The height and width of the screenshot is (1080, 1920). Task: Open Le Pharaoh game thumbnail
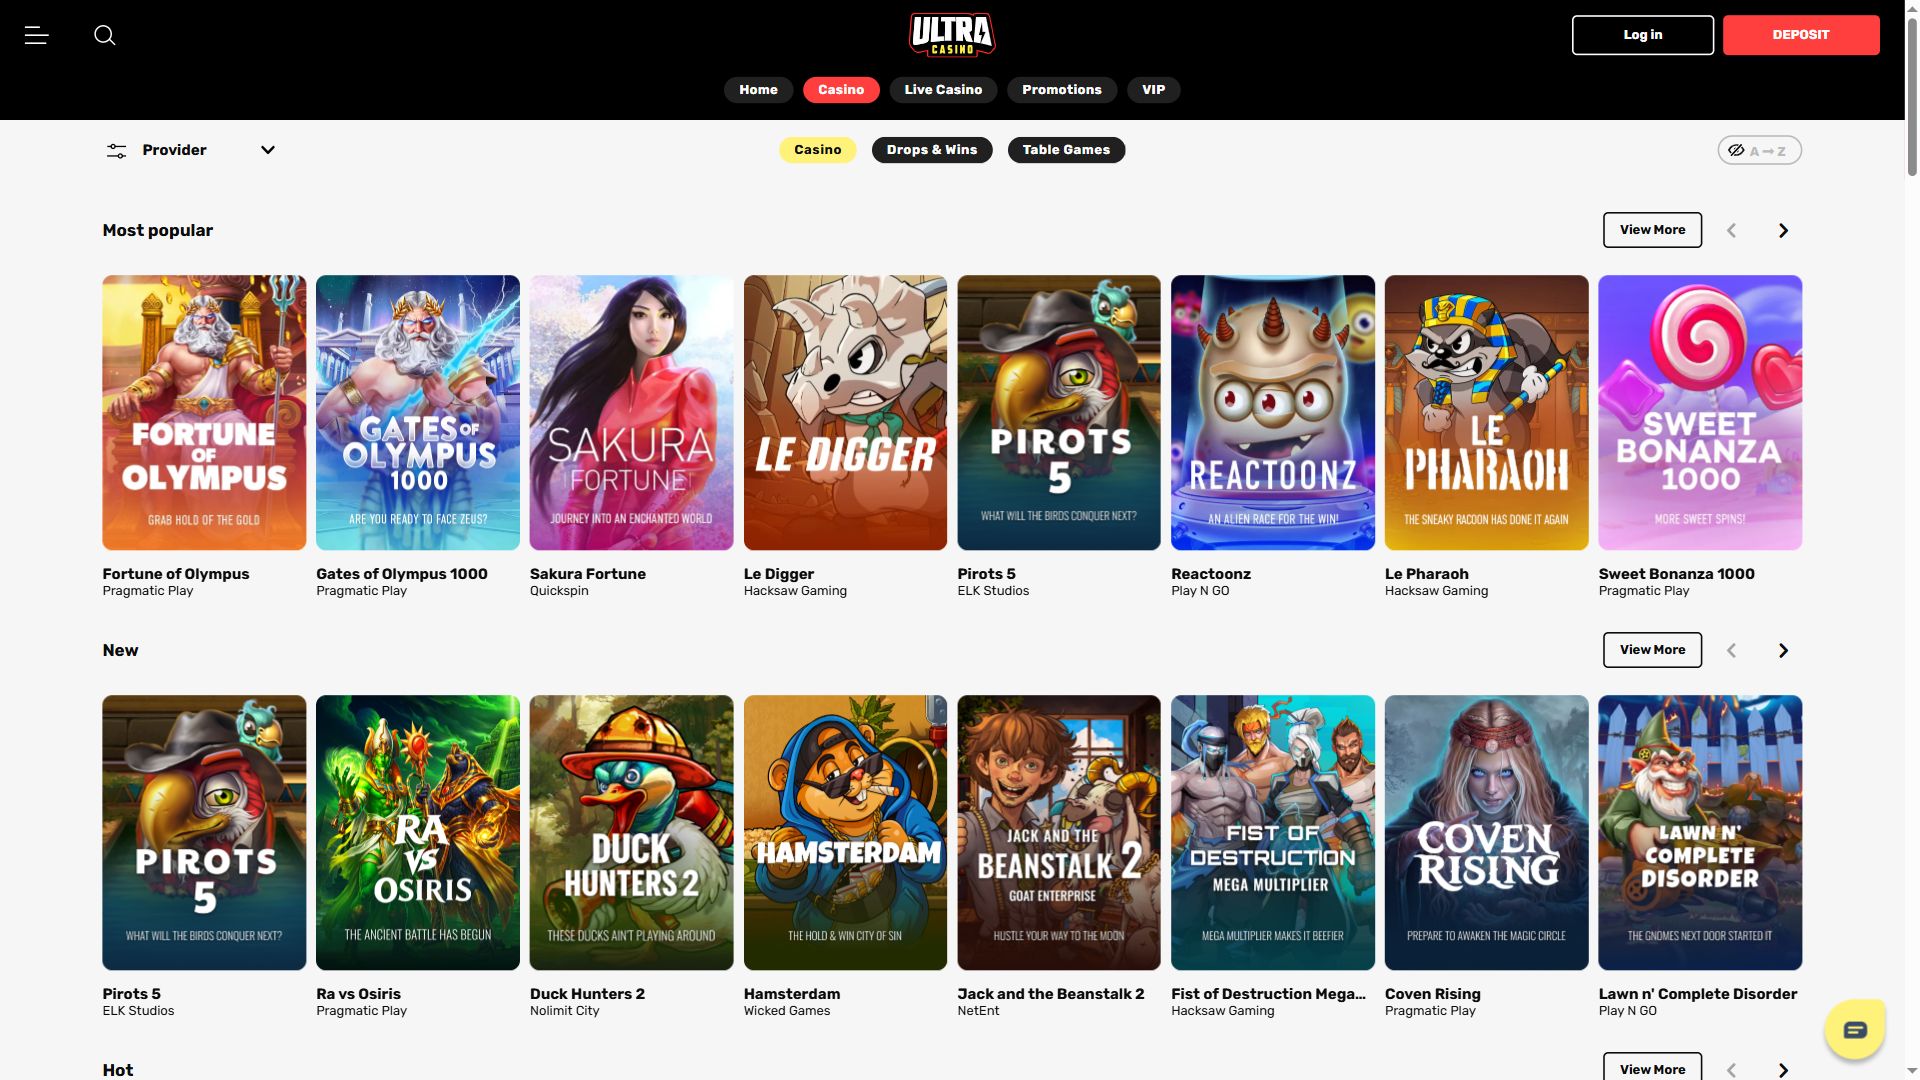coord(1486,412)
